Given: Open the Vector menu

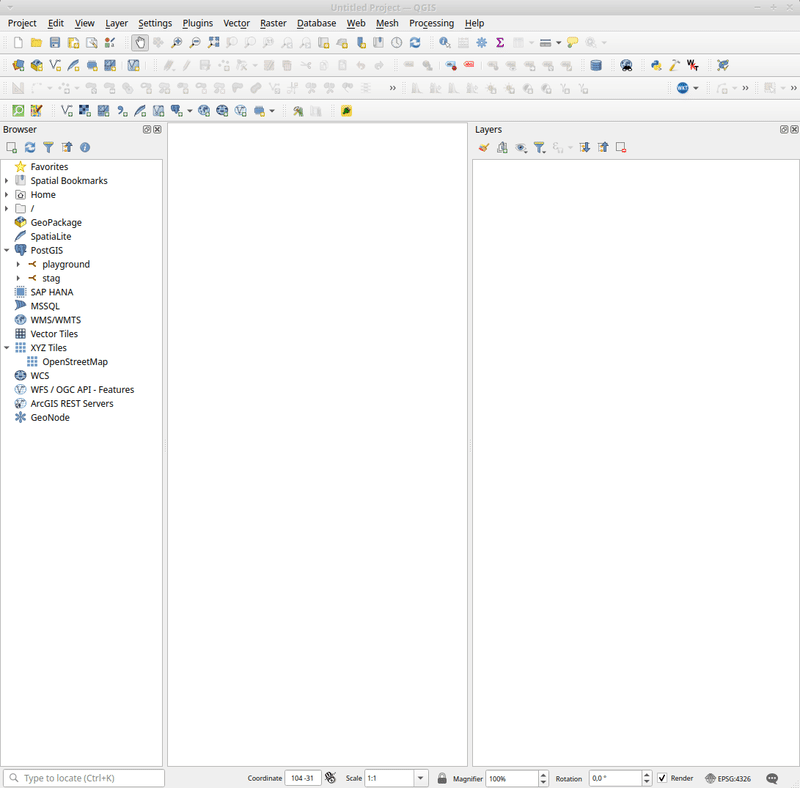Looking at the screenshot, I should tap(236, 23).
